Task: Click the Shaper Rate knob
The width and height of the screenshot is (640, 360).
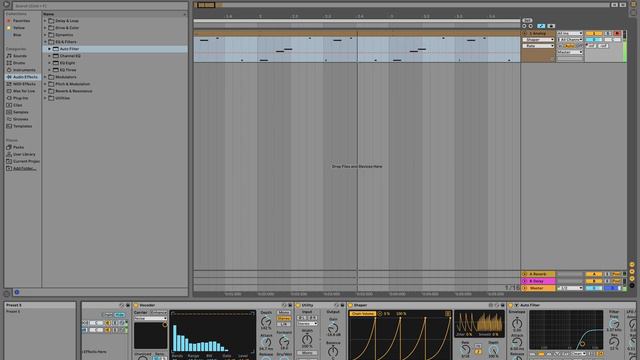Action: click(465, 350)
